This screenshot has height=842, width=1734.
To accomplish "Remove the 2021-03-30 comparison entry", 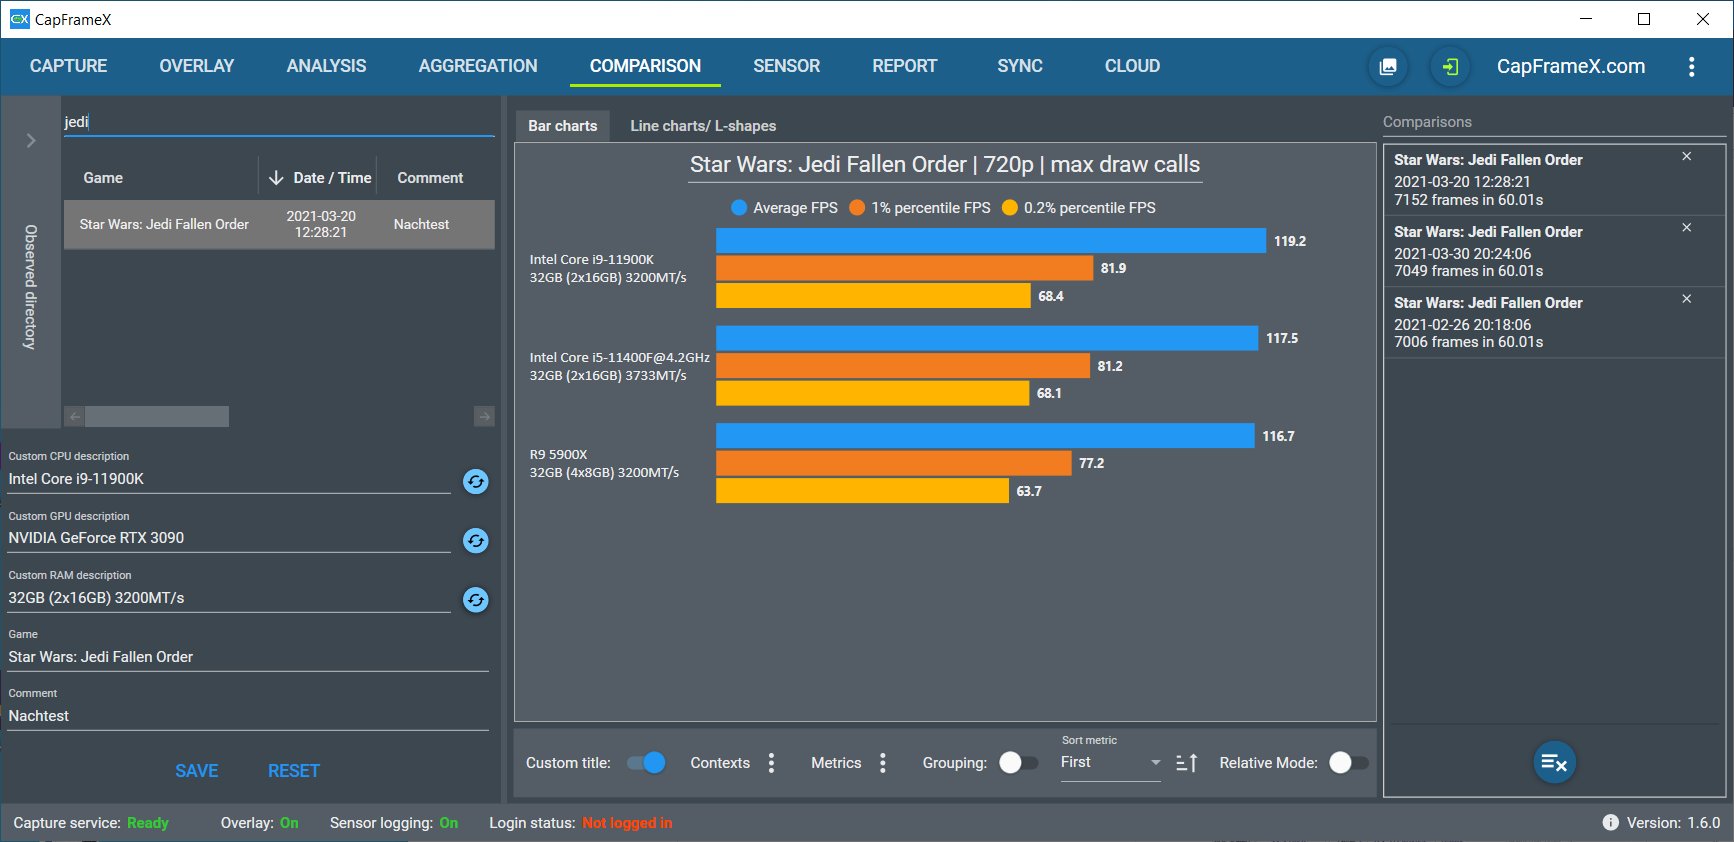I will (1686, 228).
